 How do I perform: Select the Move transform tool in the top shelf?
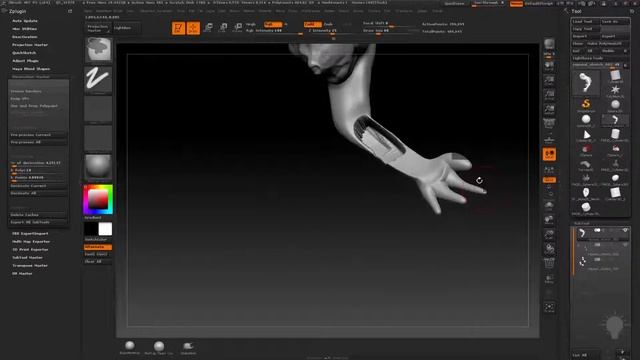[x=208, y=28]
